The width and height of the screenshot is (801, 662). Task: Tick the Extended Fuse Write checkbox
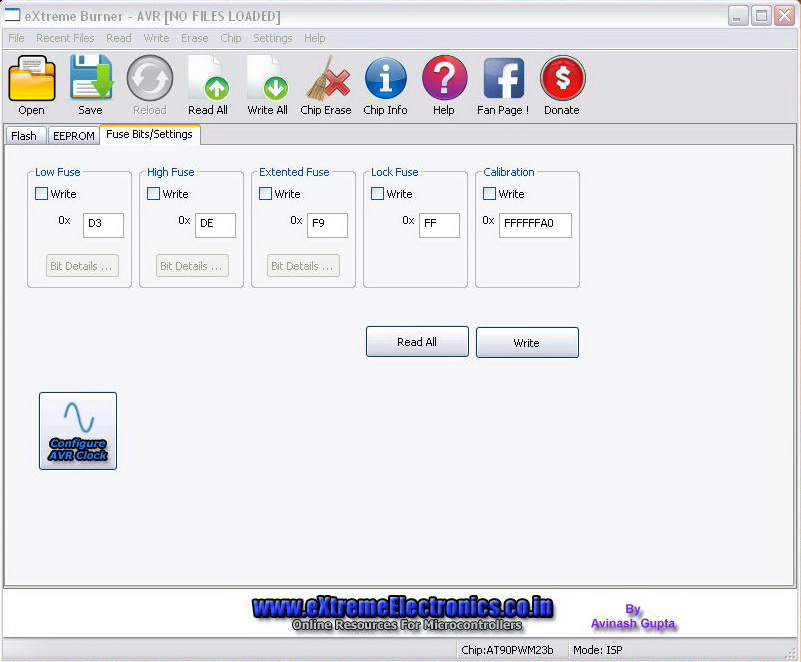point(265,194)
